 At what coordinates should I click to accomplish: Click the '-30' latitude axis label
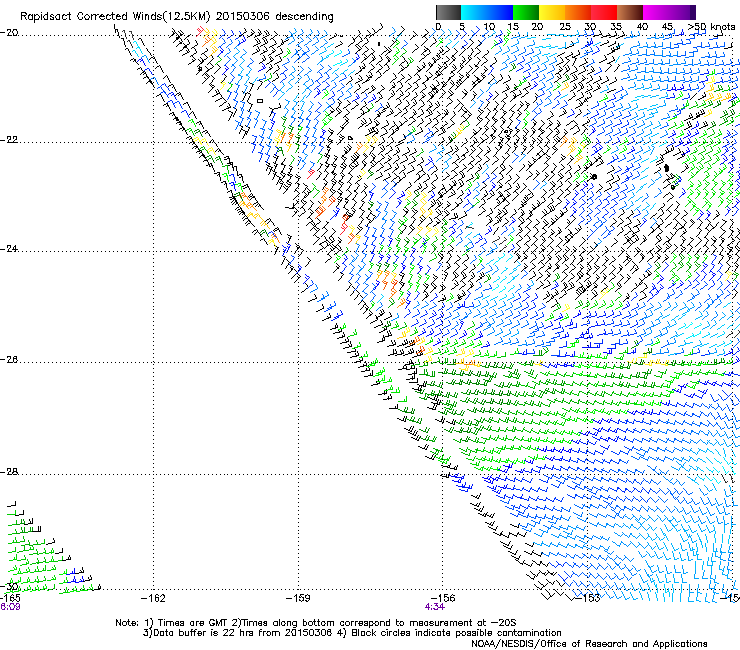(10, 587)
